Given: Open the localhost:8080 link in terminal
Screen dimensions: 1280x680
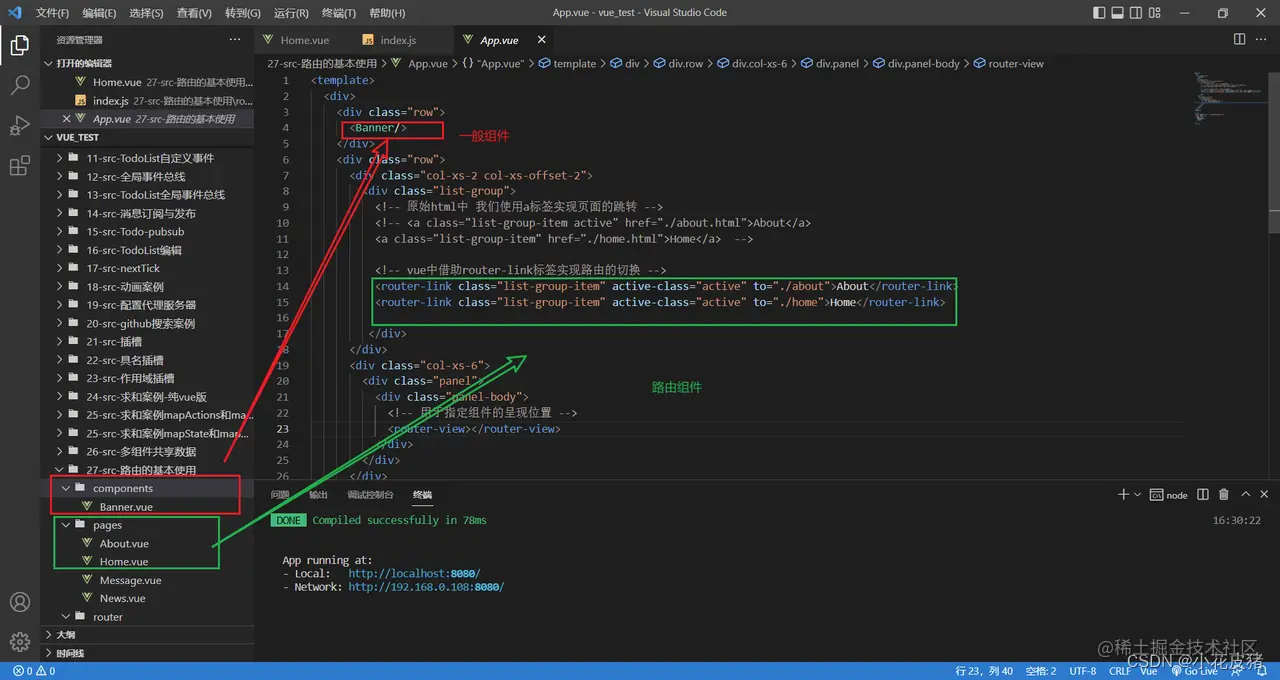Looking at the screenshot, I should (414, 574).
